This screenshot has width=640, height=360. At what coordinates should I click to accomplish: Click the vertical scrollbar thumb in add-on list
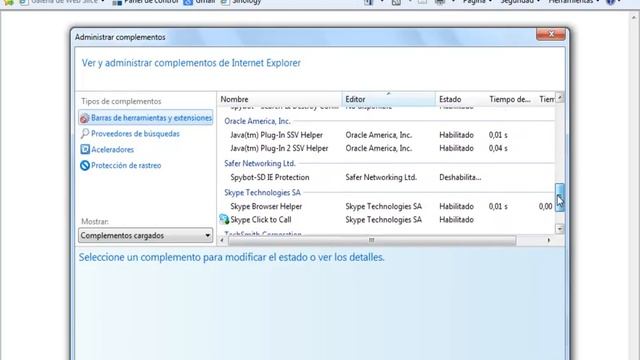(560, 198)
